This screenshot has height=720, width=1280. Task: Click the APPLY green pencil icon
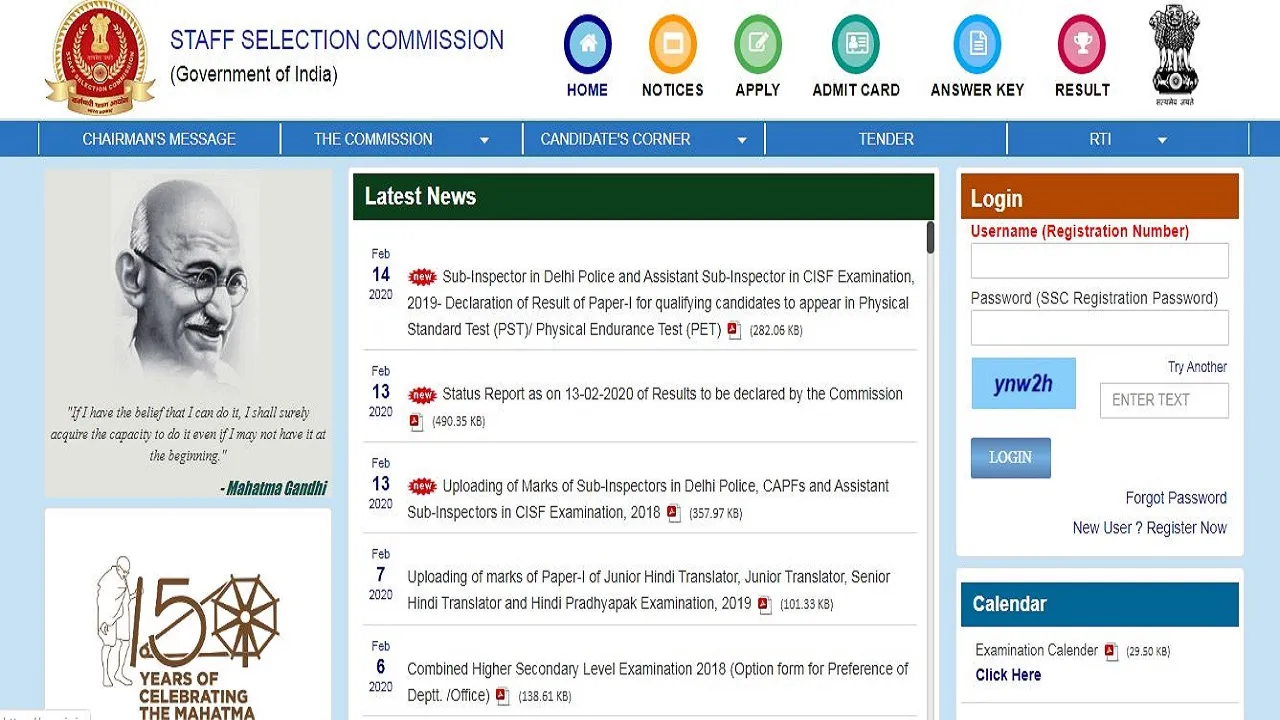click(x=758, y=44)
